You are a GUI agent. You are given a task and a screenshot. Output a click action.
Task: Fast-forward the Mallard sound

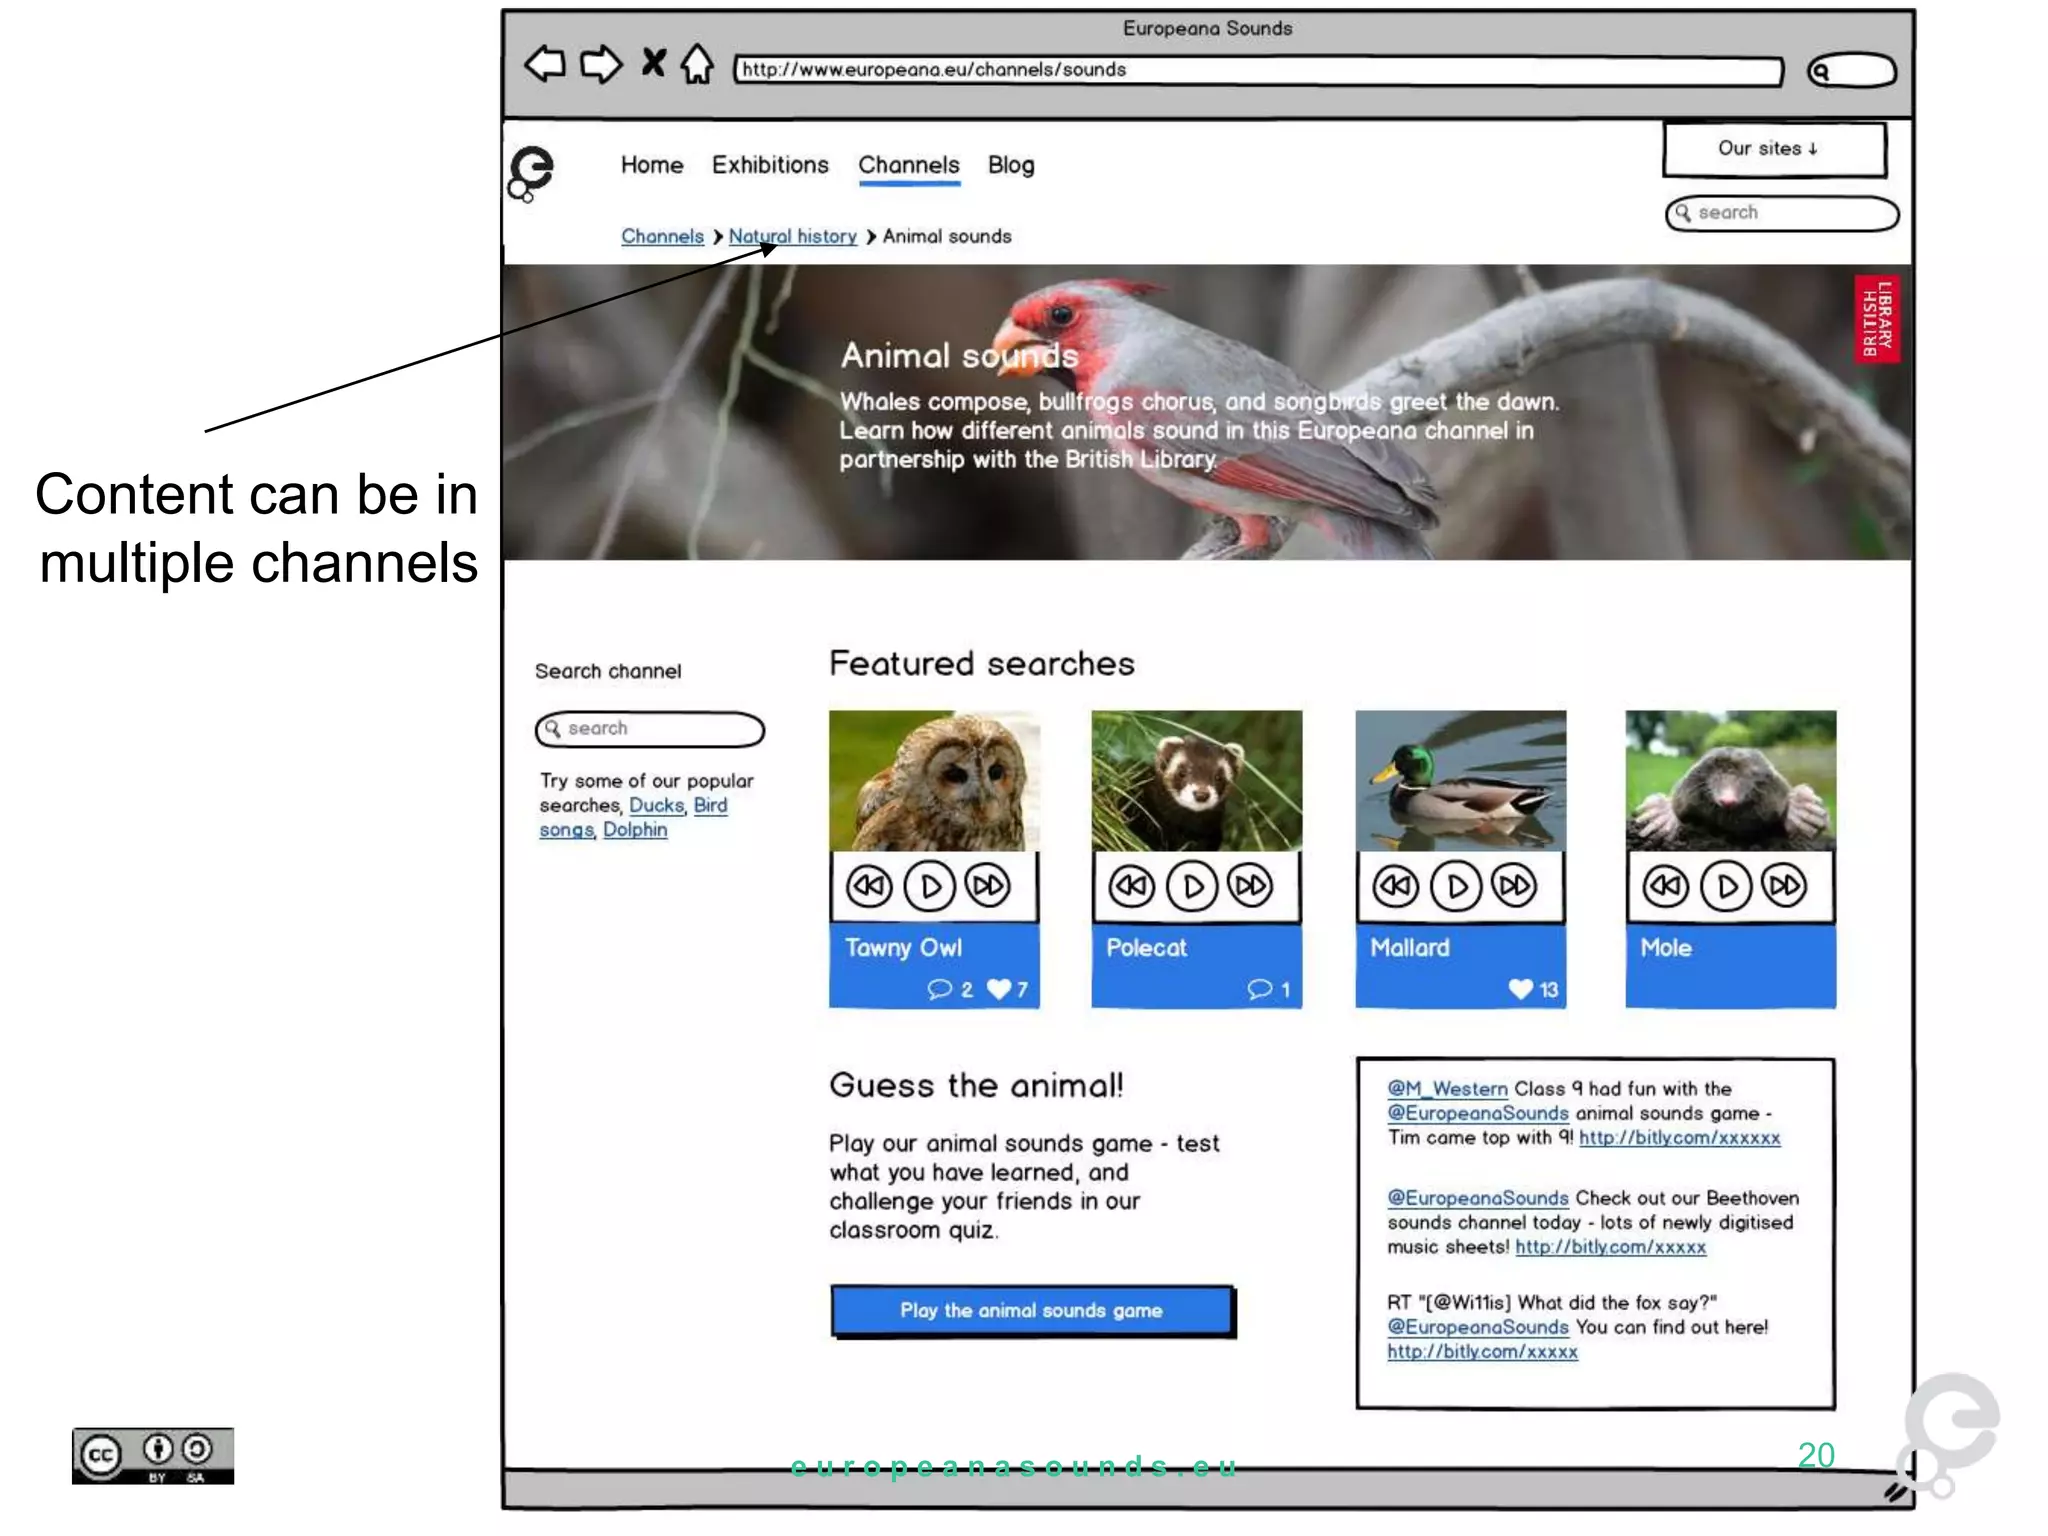coord(1515,886)
